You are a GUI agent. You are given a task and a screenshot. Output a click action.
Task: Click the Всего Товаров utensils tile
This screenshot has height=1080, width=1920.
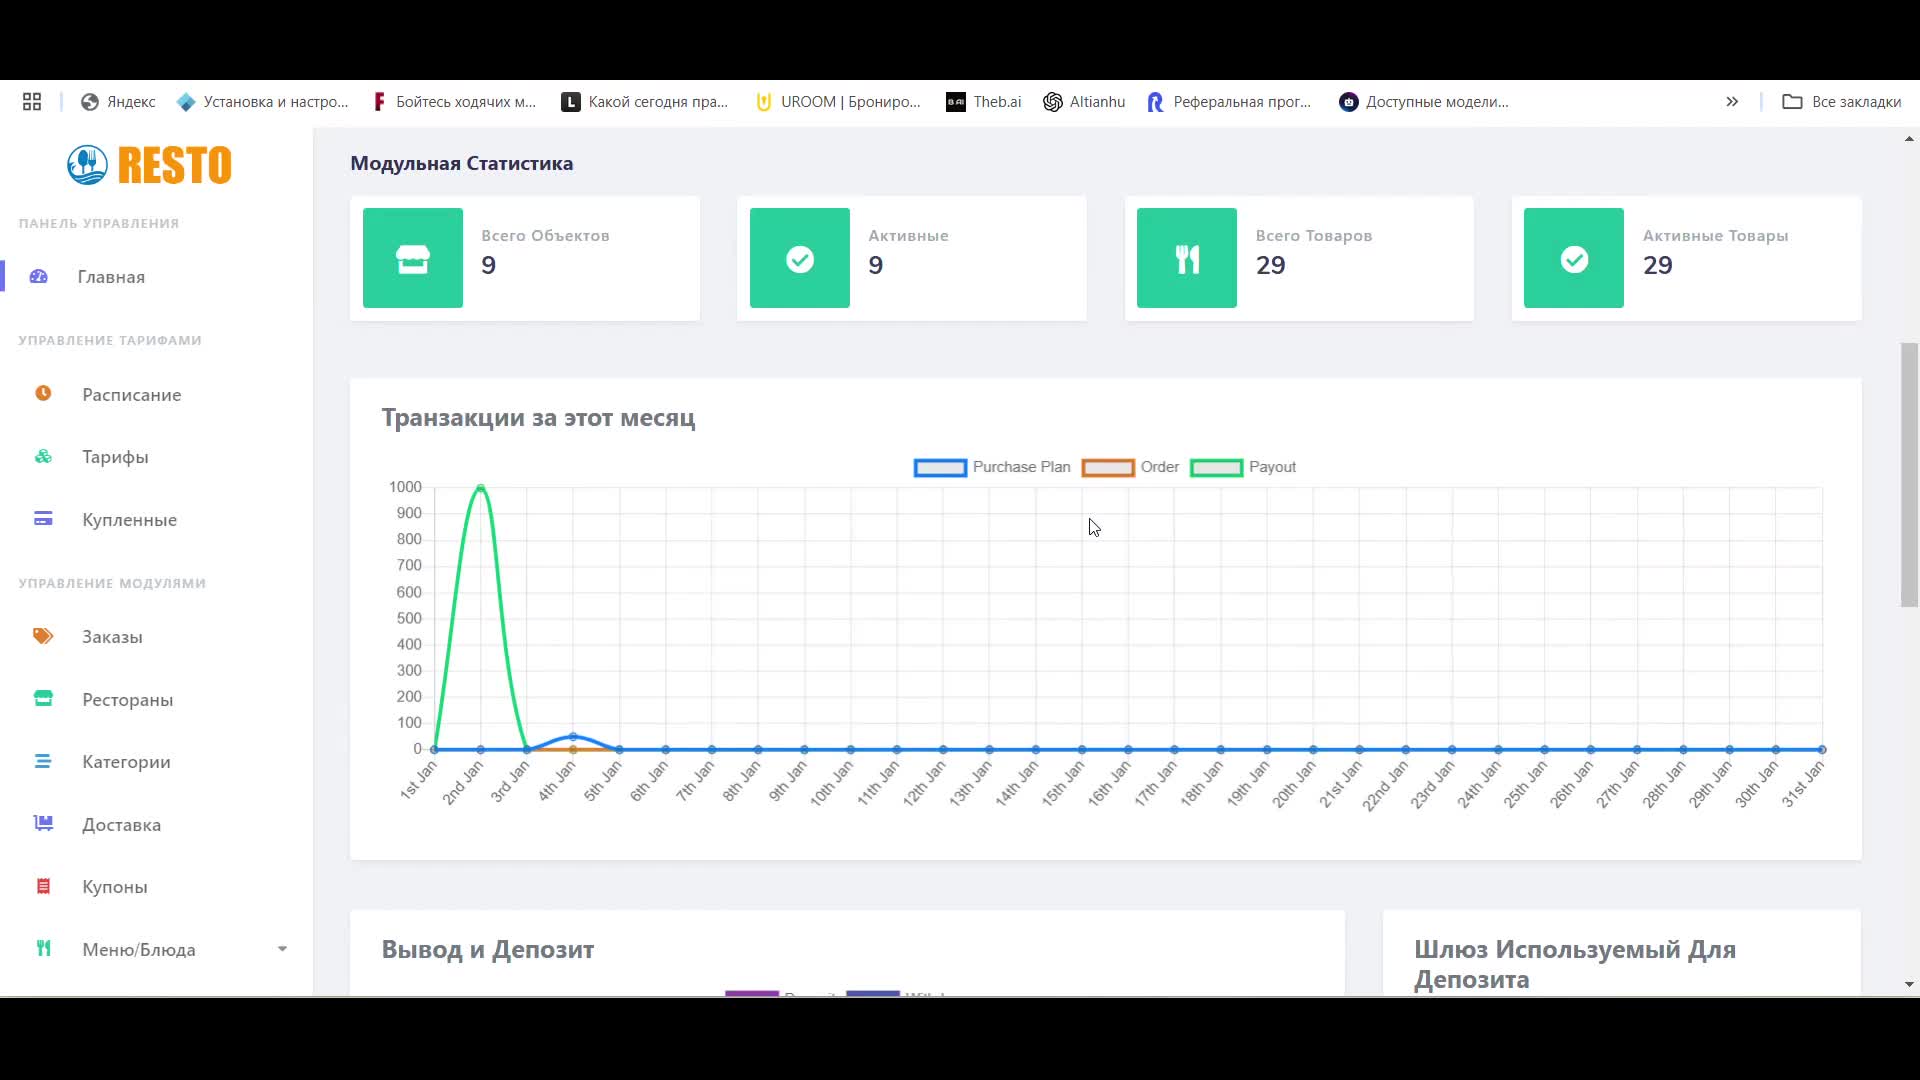(1186, 258)
